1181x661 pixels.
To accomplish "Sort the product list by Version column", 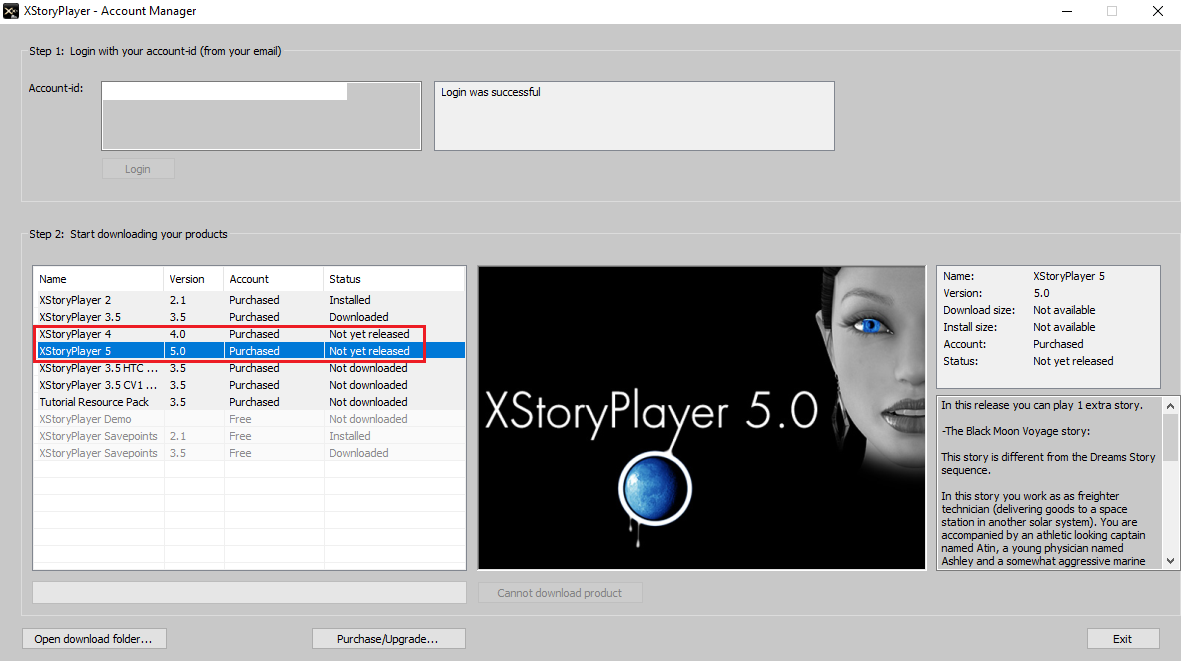I will point(194,279).
